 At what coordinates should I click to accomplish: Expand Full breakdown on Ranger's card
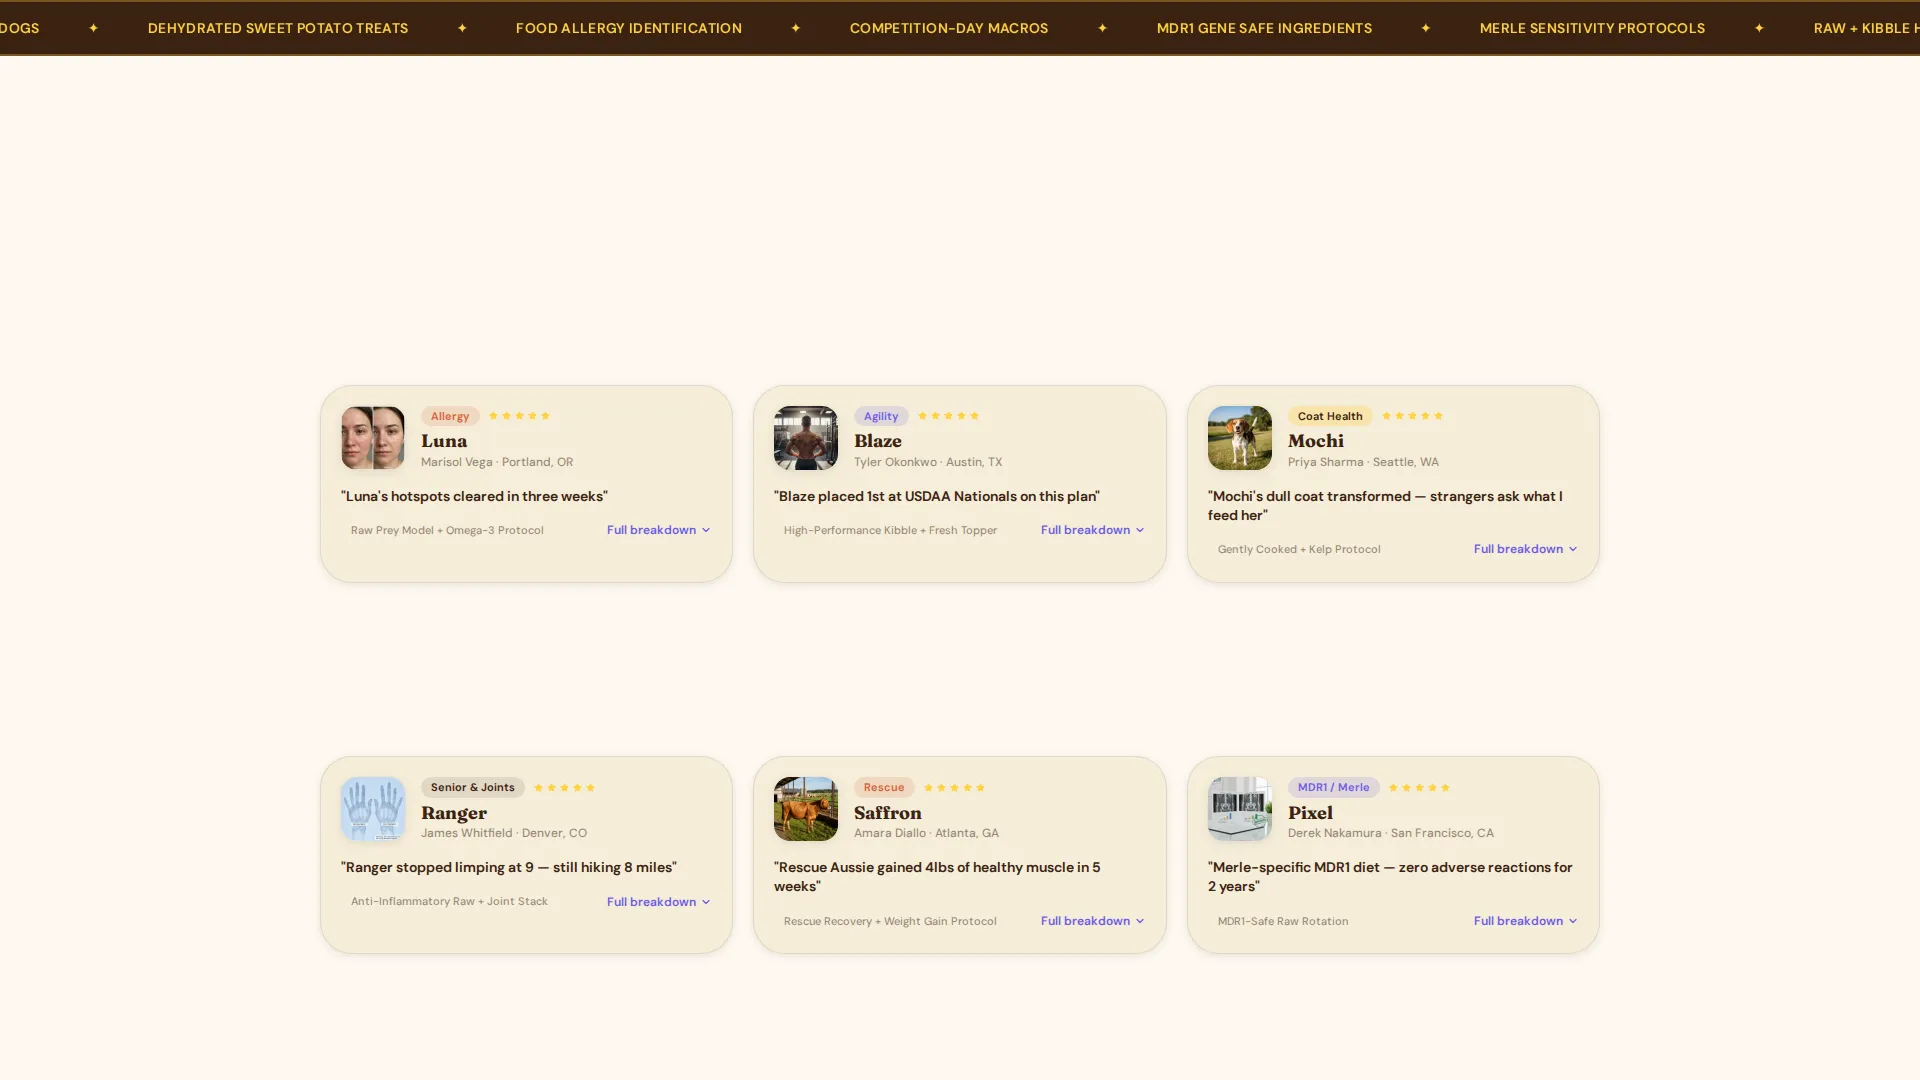pyautogui.click(x=658, y=902)
